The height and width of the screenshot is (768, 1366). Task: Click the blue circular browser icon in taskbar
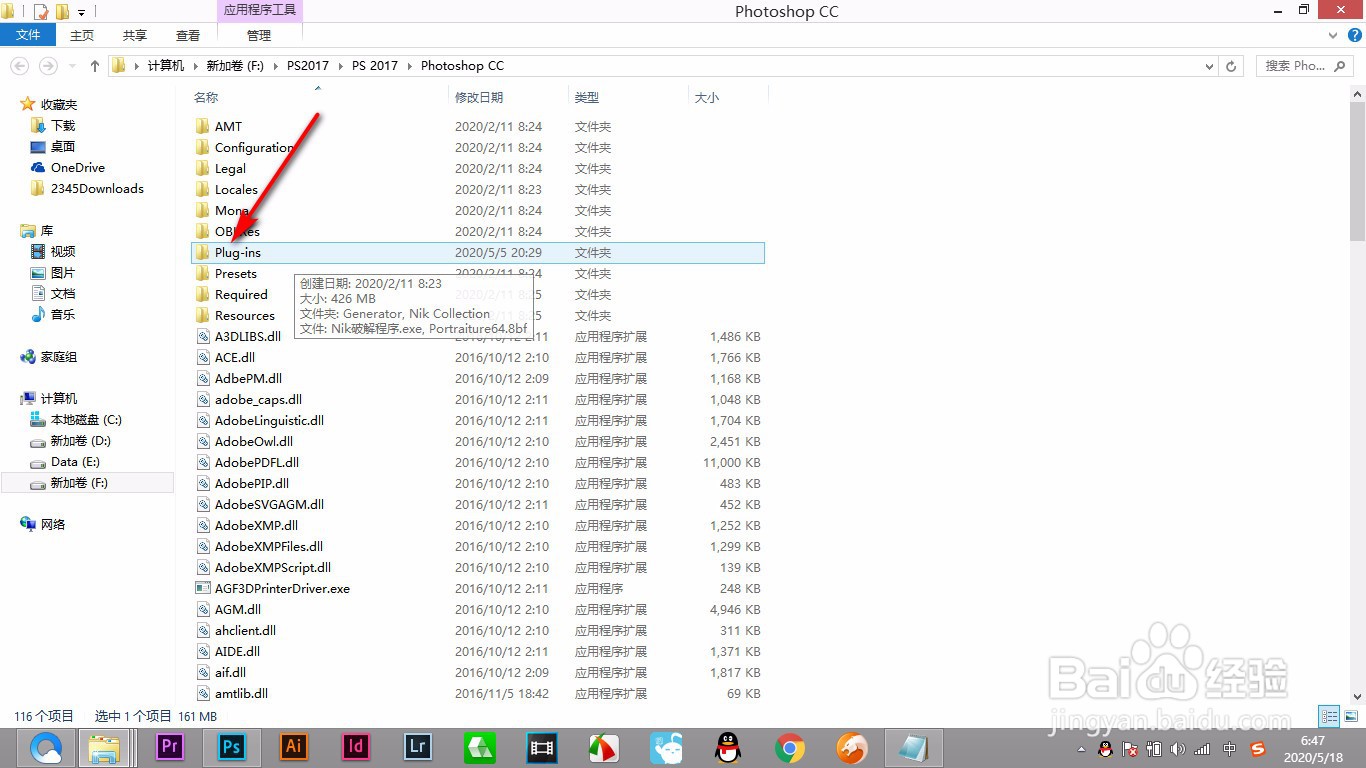45,747
